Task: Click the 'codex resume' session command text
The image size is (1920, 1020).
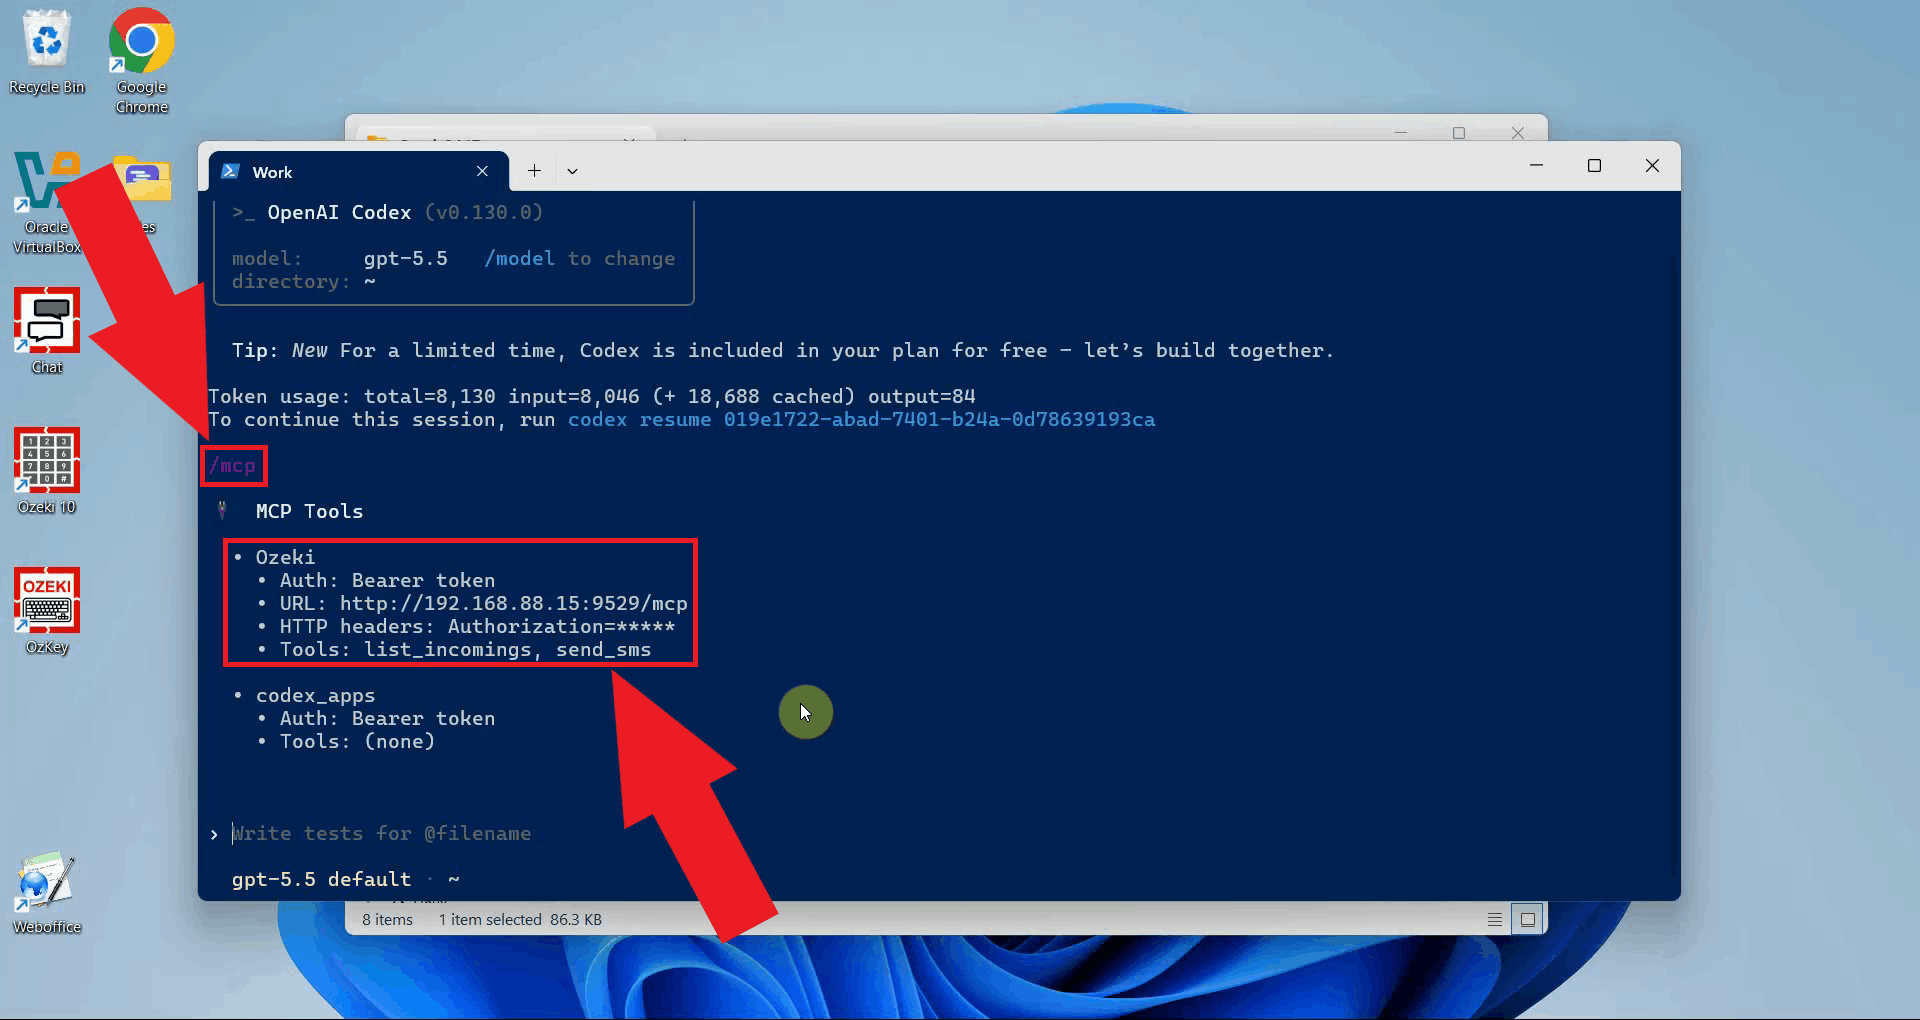Action: tap(861, 419)
